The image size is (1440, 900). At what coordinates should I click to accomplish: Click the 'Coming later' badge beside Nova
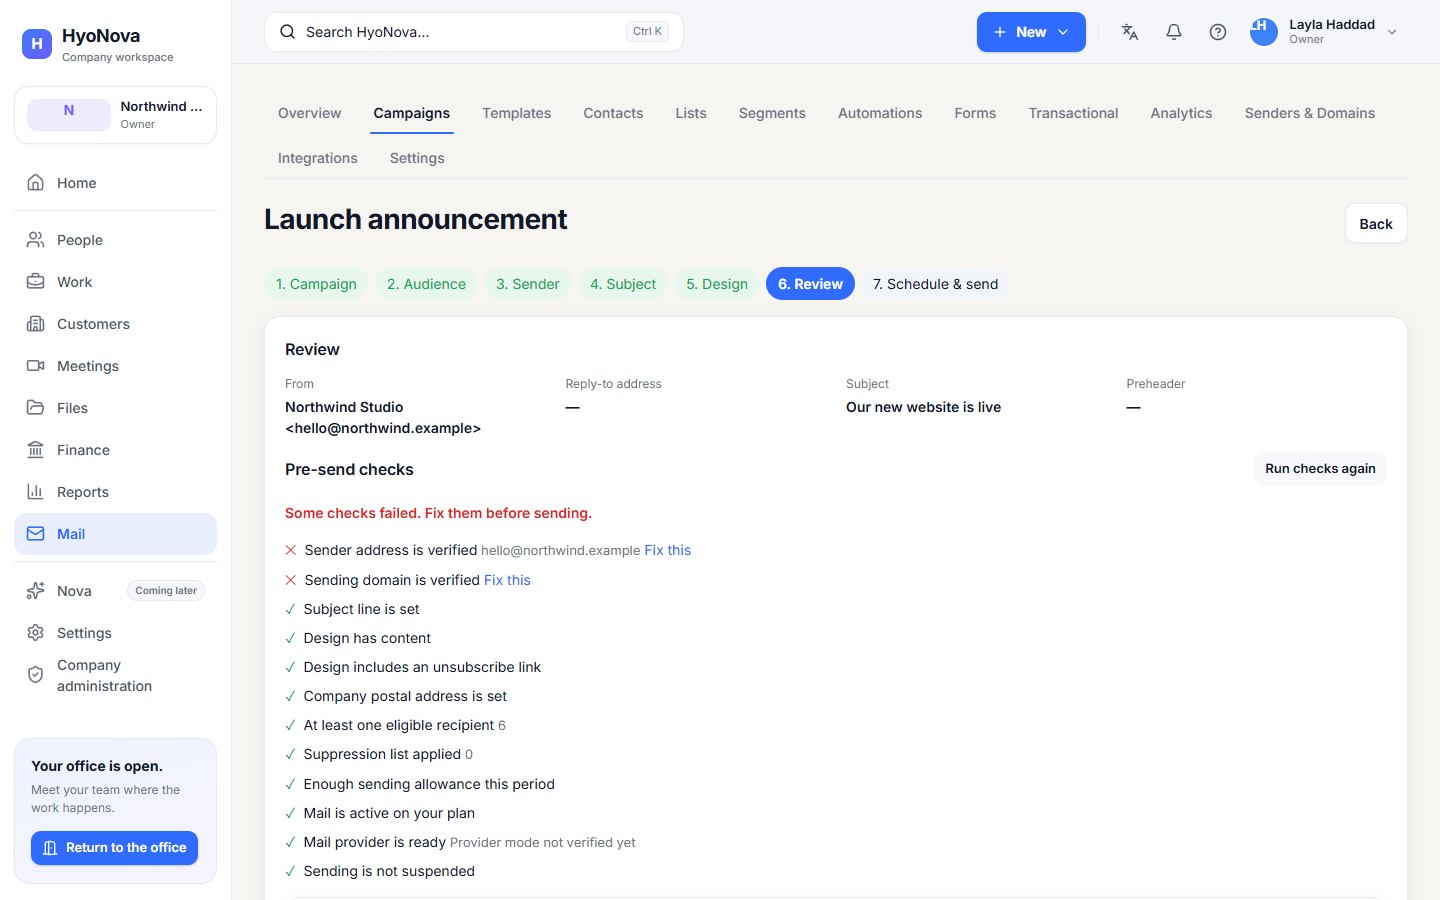(166, 591)
